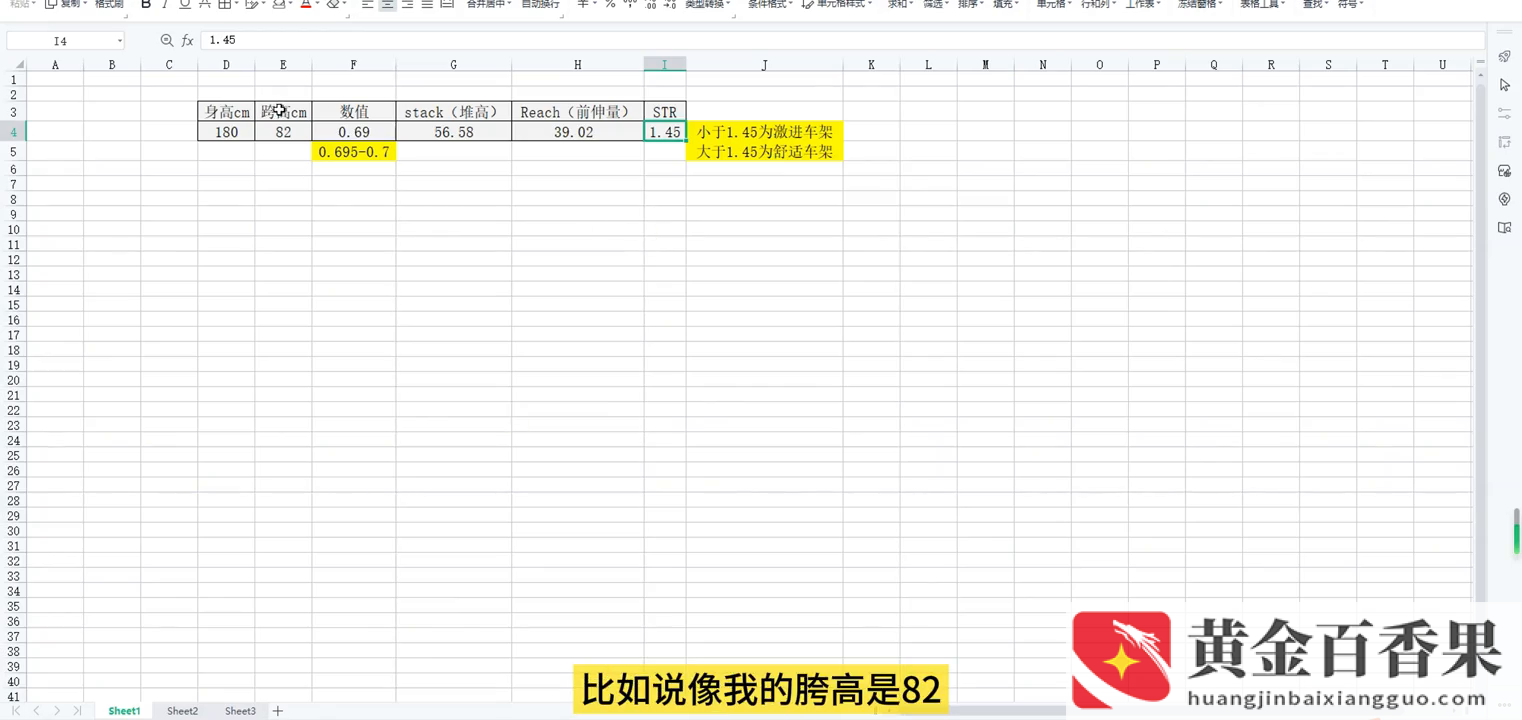Apply the red font color A

(x=306, y=4)
